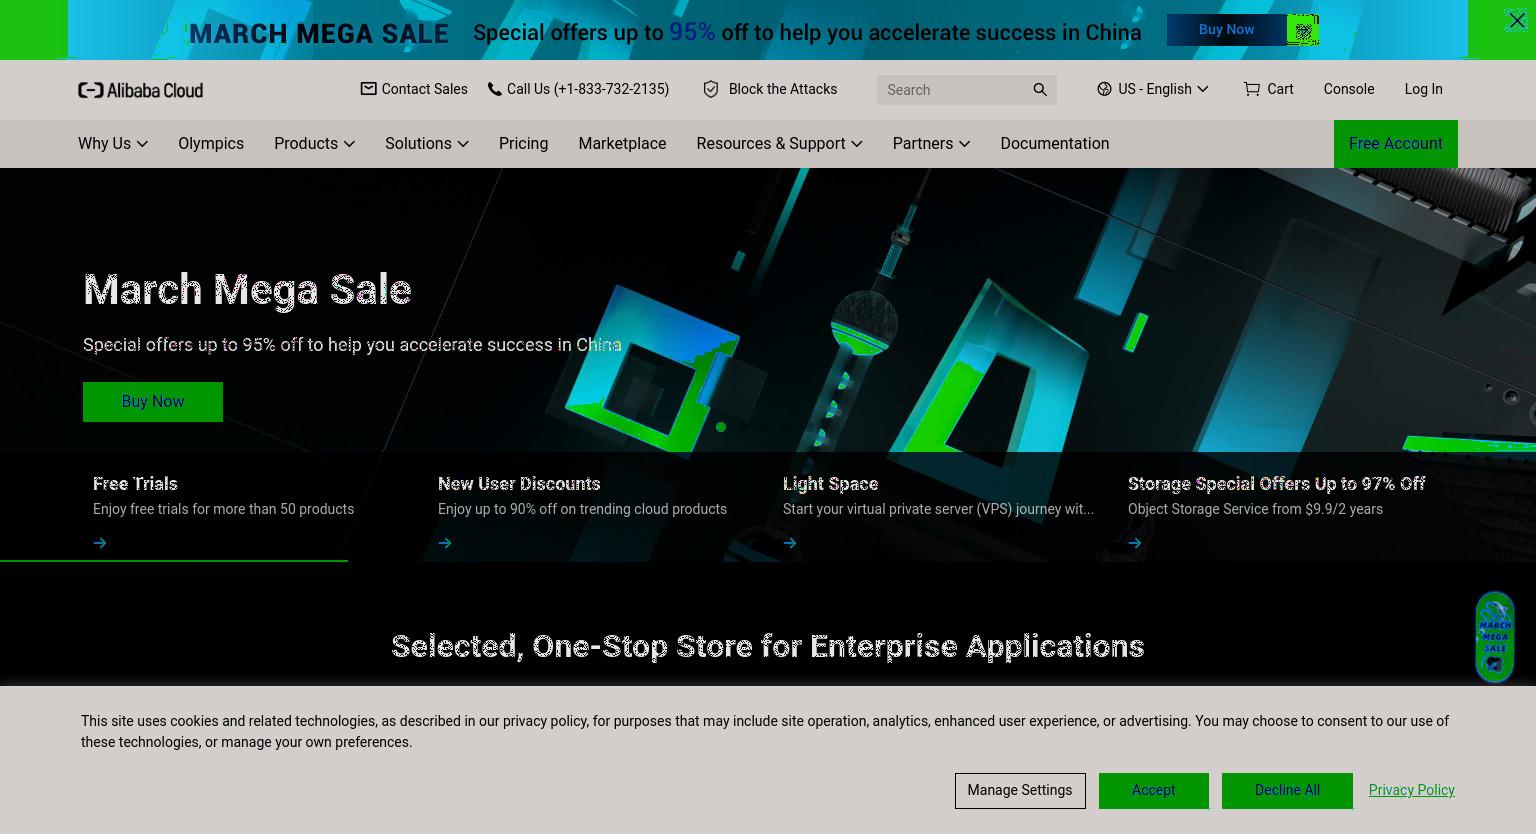1536x834 pixels.
Task: Open the Documentation nav item
Action: pyautogui.click(x=1054, y=143)
